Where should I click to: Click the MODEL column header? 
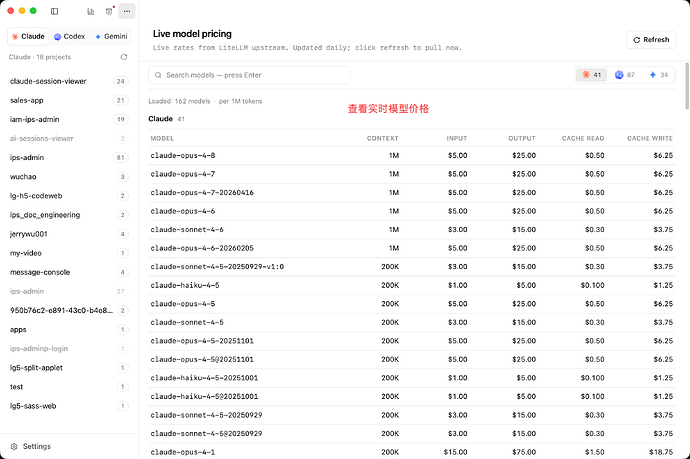coord(162,138)
